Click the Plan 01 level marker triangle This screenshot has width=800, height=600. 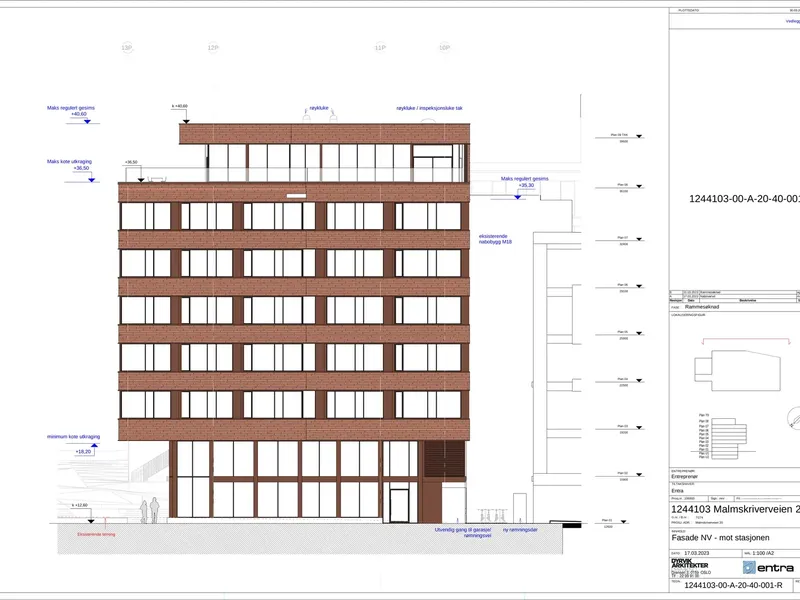pyautogui.click(x=623, y=522)
